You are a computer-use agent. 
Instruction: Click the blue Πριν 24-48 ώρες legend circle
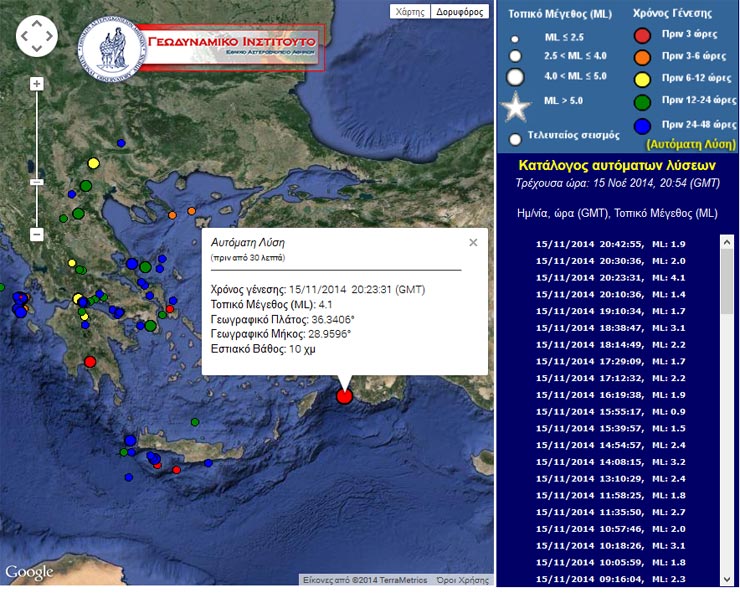pyautogui.click(x=642, y=126)
